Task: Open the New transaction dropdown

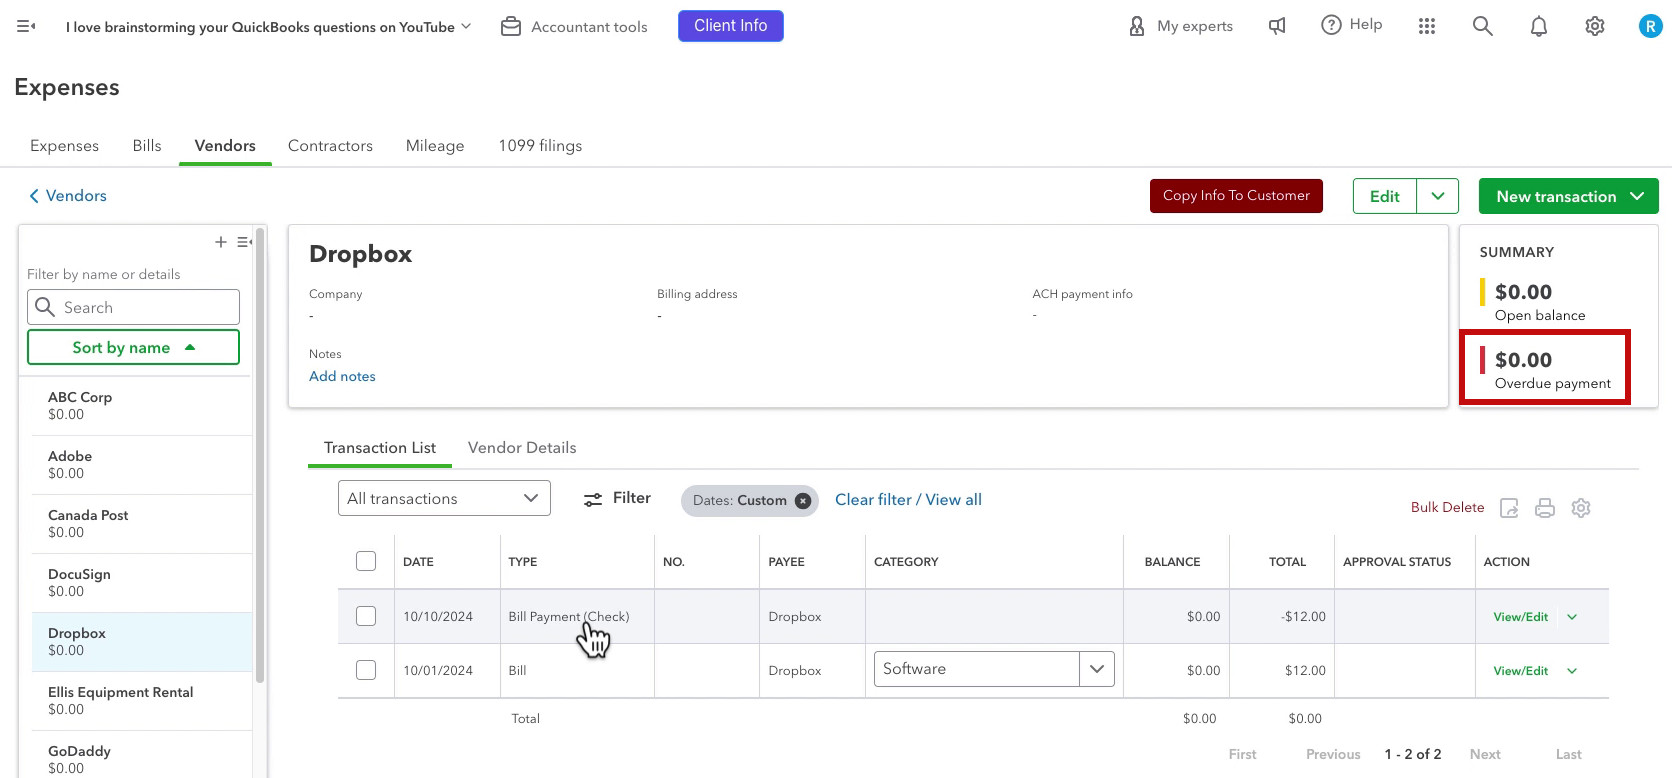Action: 1569,196
